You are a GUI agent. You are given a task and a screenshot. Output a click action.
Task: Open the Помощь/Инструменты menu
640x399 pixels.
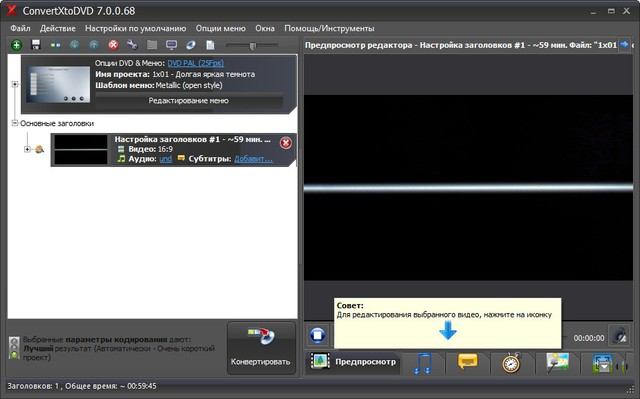(329, 29)
